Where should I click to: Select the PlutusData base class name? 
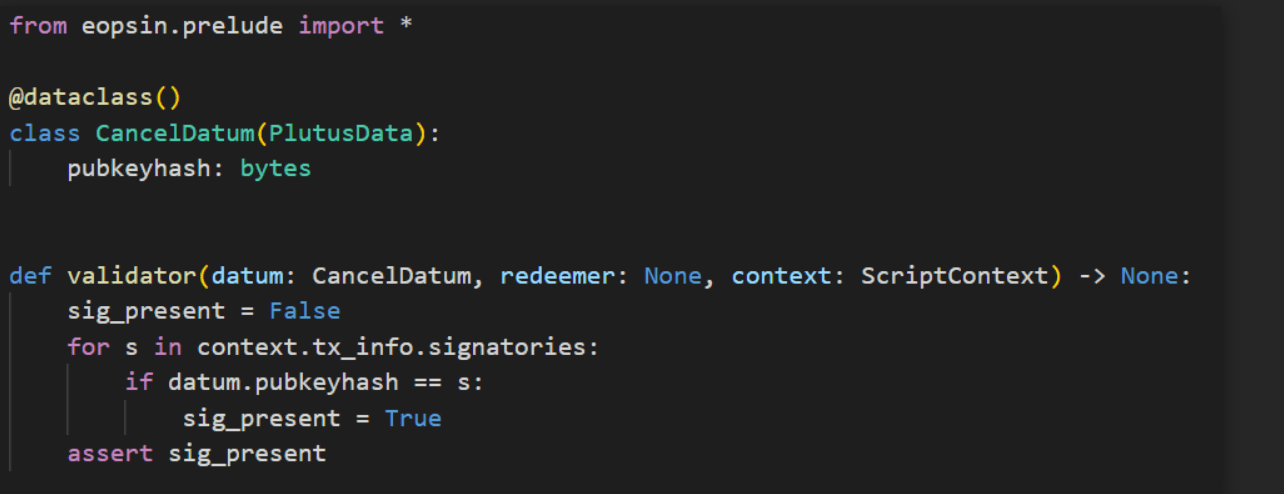341,133
